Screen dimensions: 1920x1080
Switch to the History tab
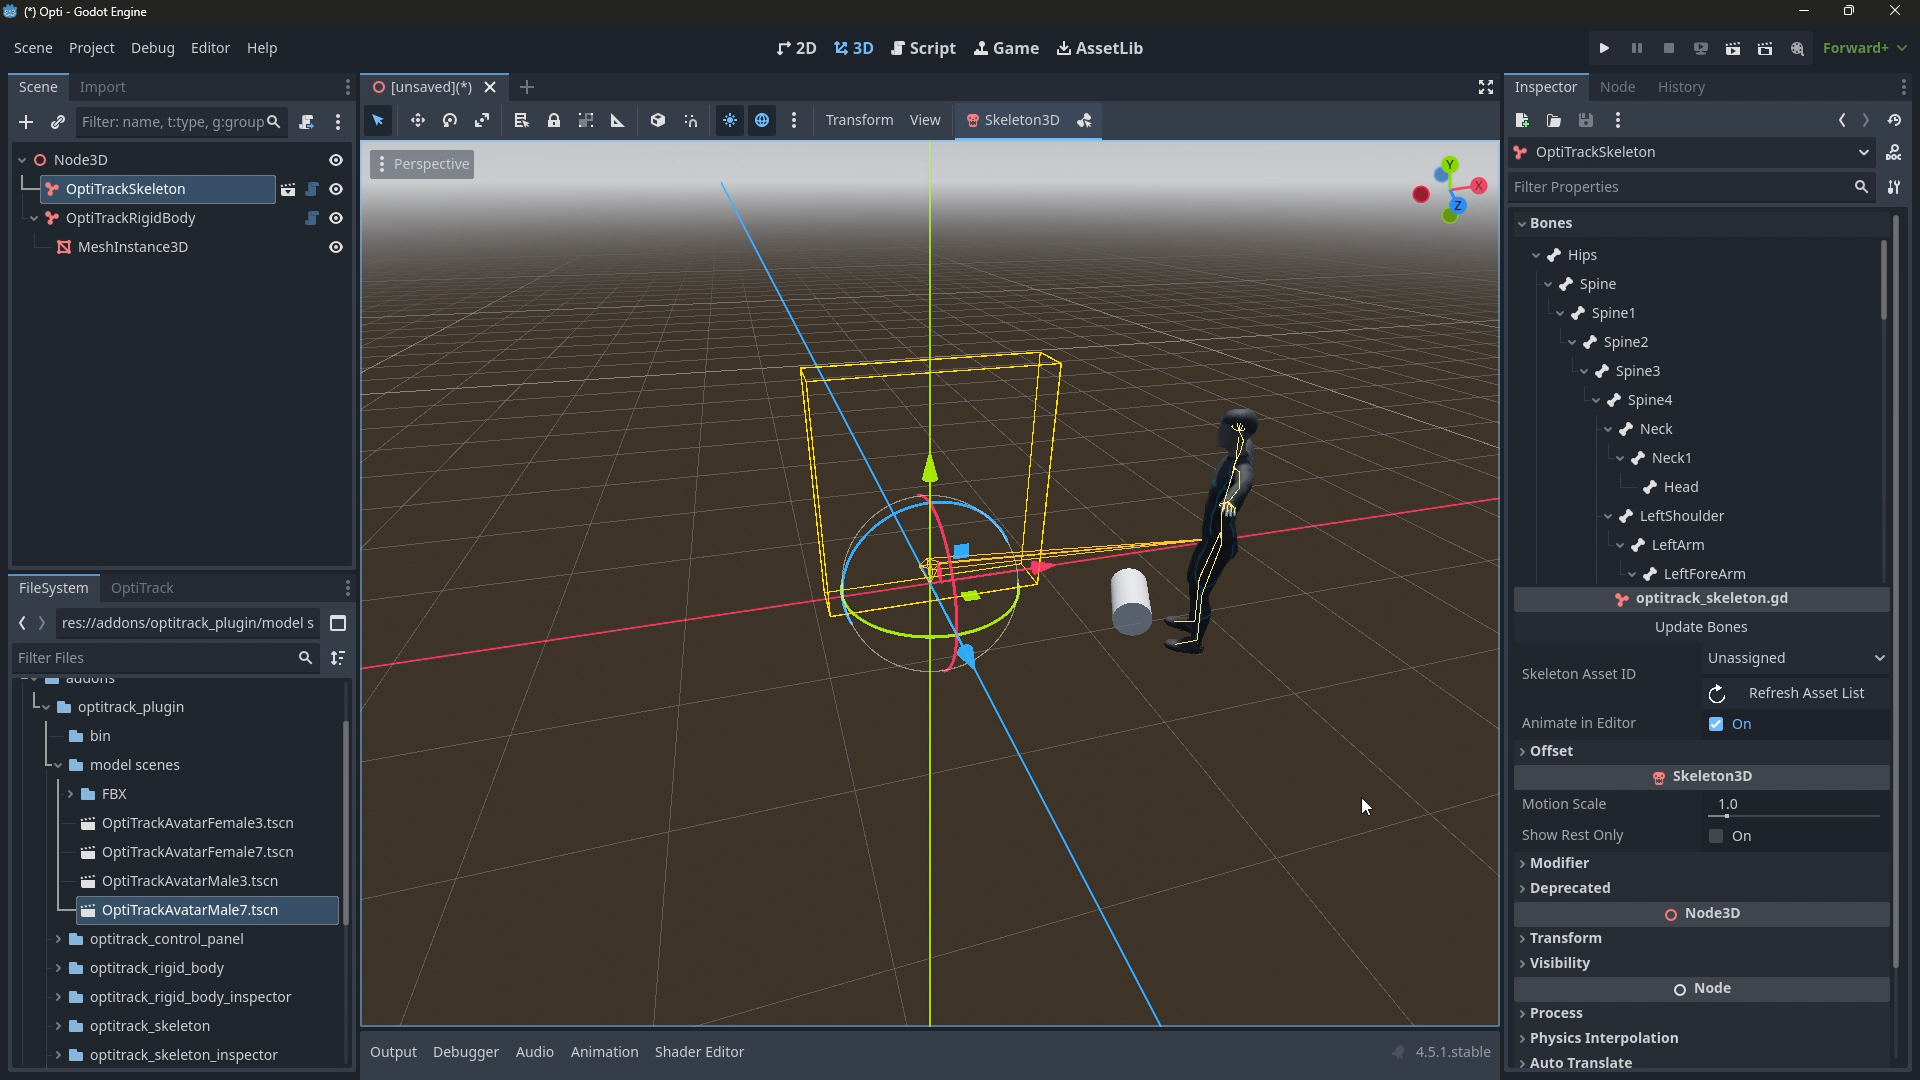[x=1681, y=87]
